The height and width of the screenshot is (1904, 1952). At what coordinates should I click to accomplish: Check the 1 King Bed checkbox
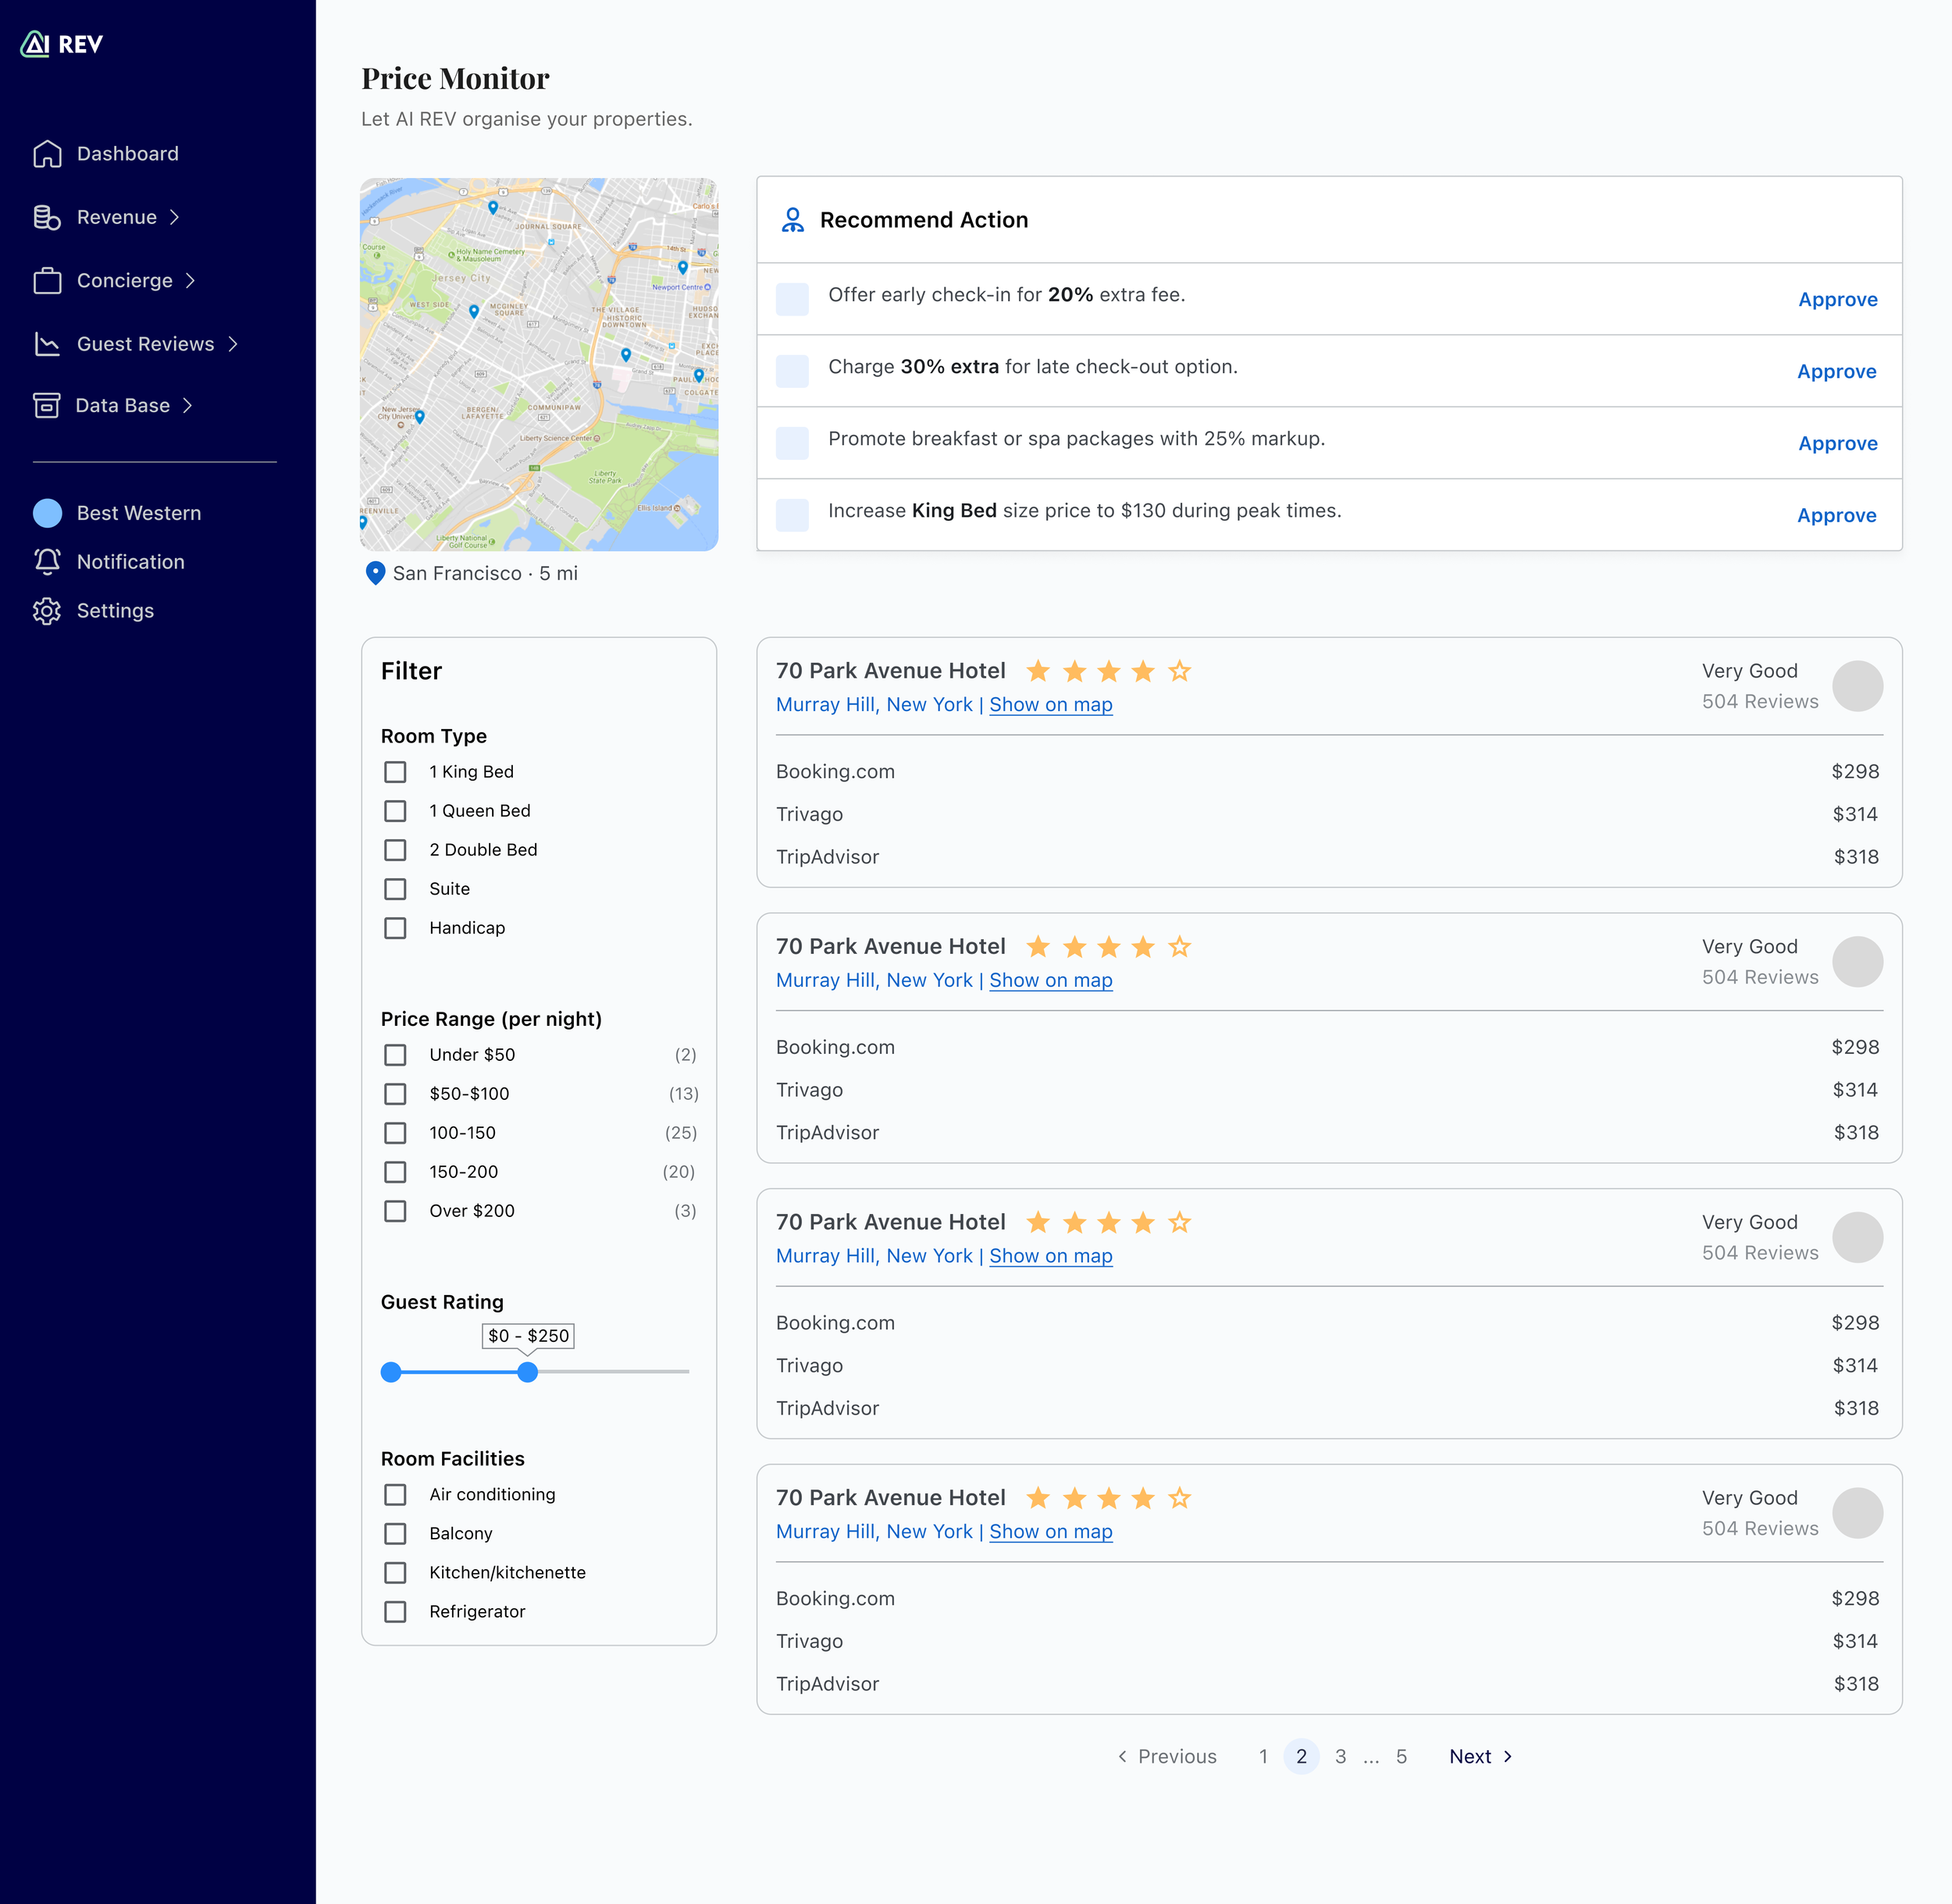[x=395, y=772]
